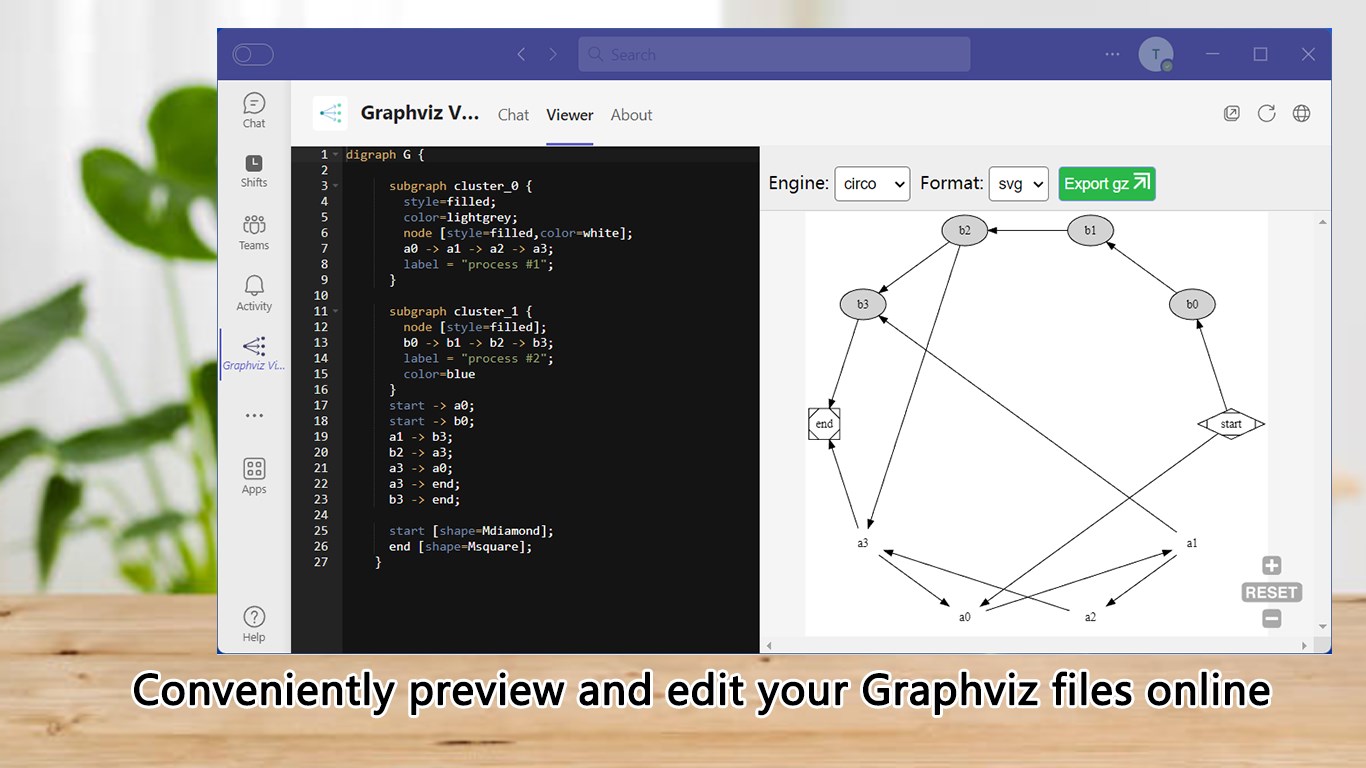Screen dimensions: 1366x768
Task: Open the profile avatar labeled T
Action: click(1156, 54)
